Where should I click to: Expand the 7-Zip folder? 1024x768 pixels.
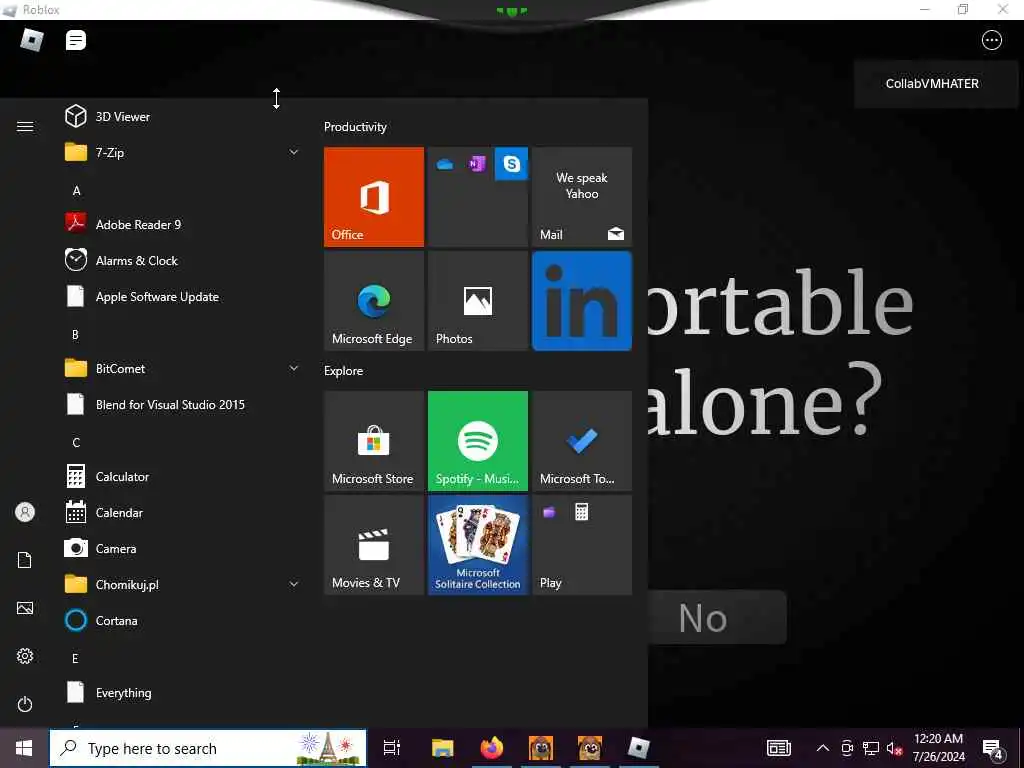[181, 152]
